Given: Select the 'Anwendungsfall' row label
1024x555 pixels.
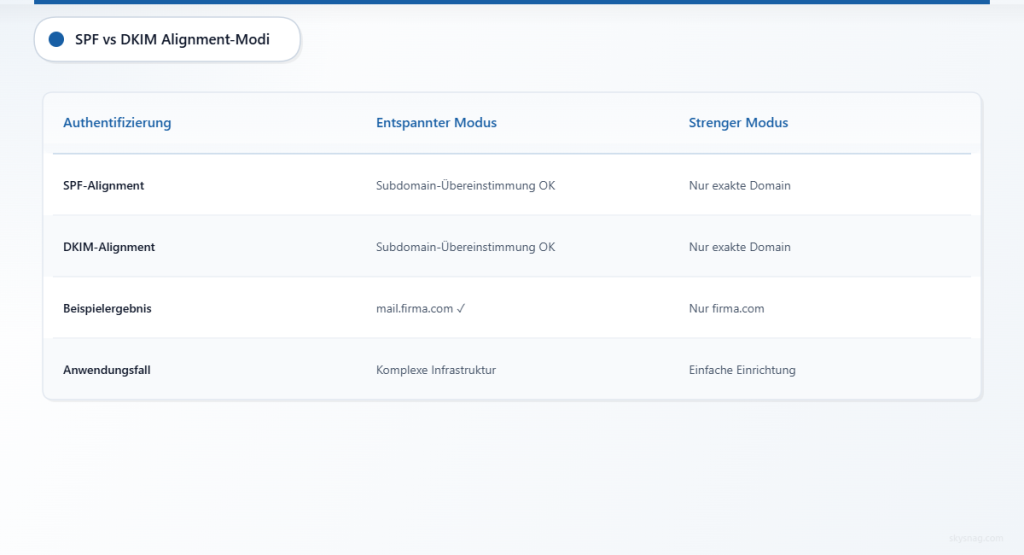Looking at the screenshot, I should [x=106, y=370].
